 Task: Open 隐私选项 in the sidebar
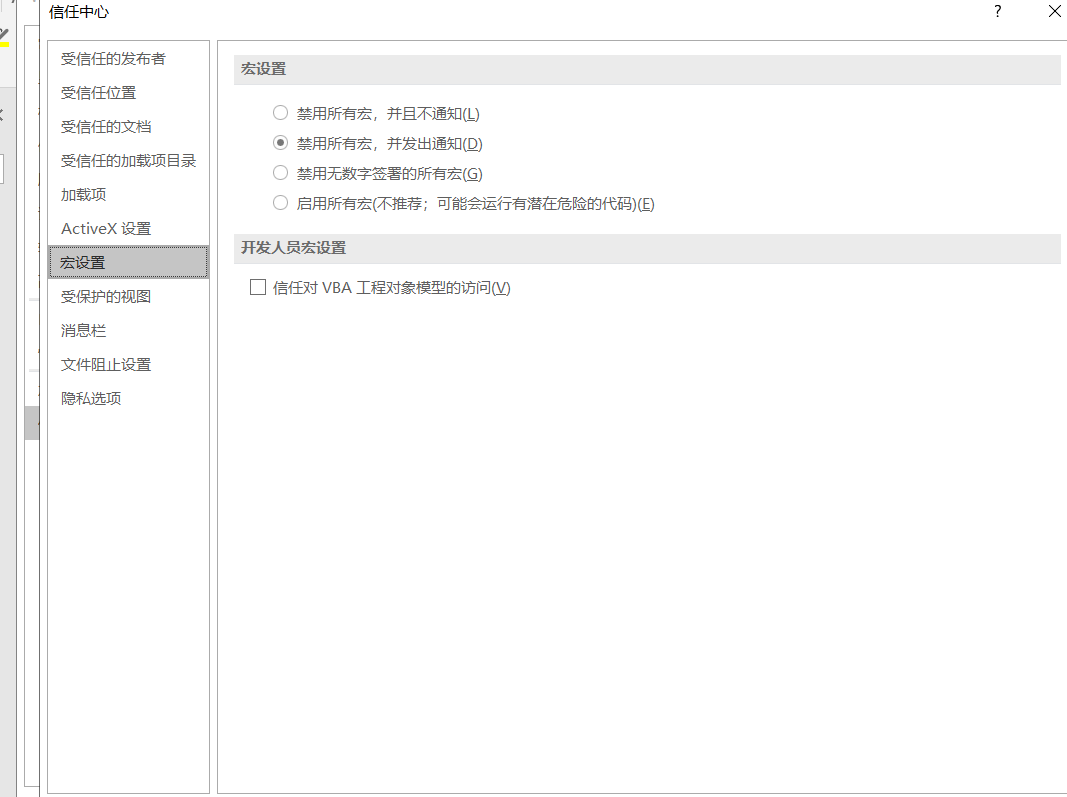coord(91,399)
